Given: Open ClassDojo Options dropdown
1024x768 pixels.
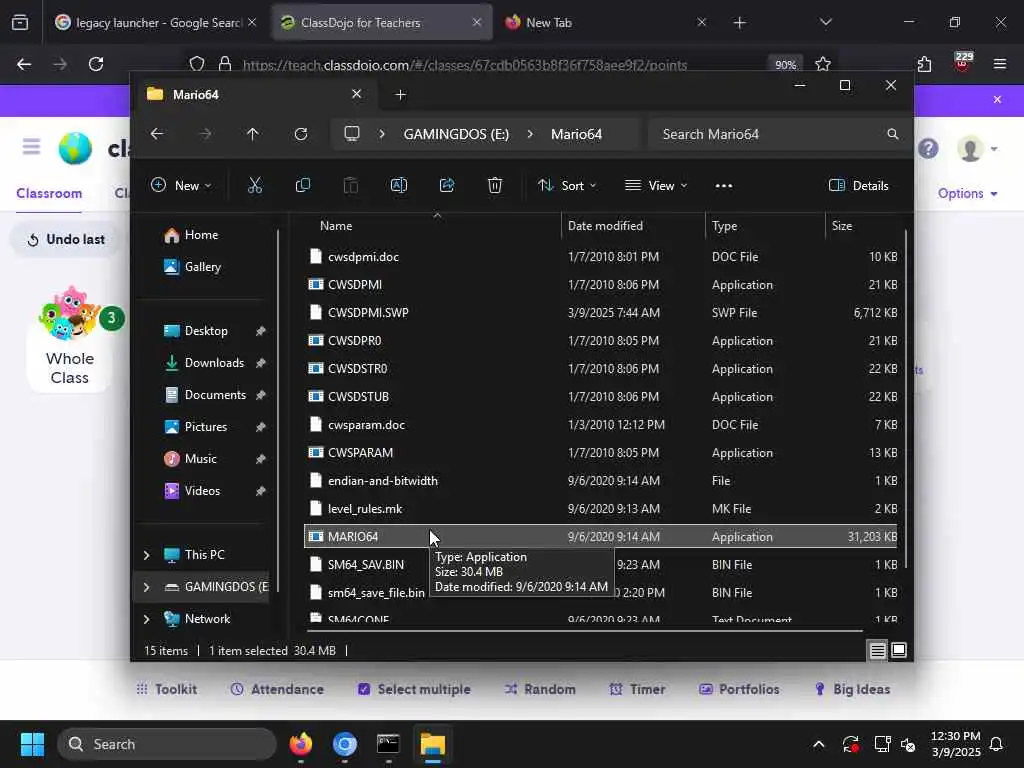Looking at the screenshot, I should click(967, 193).
